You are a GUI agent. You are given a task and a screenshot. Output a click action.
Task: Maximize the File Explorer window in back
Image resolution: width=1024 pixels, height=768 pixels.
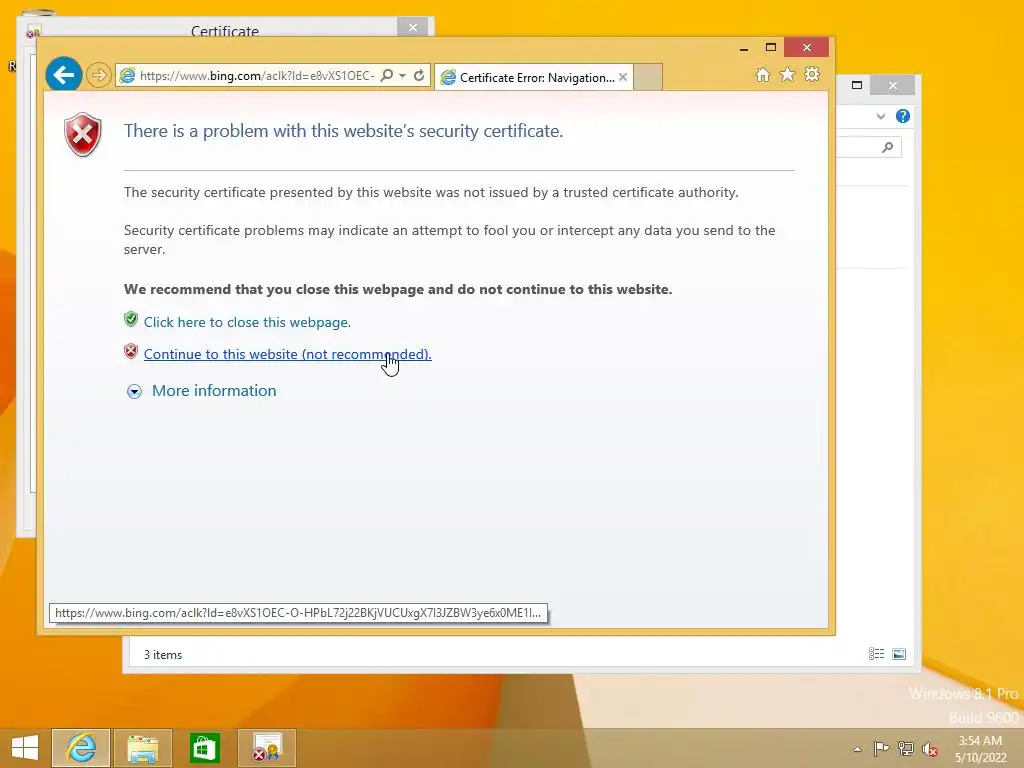tap(857, 85)
